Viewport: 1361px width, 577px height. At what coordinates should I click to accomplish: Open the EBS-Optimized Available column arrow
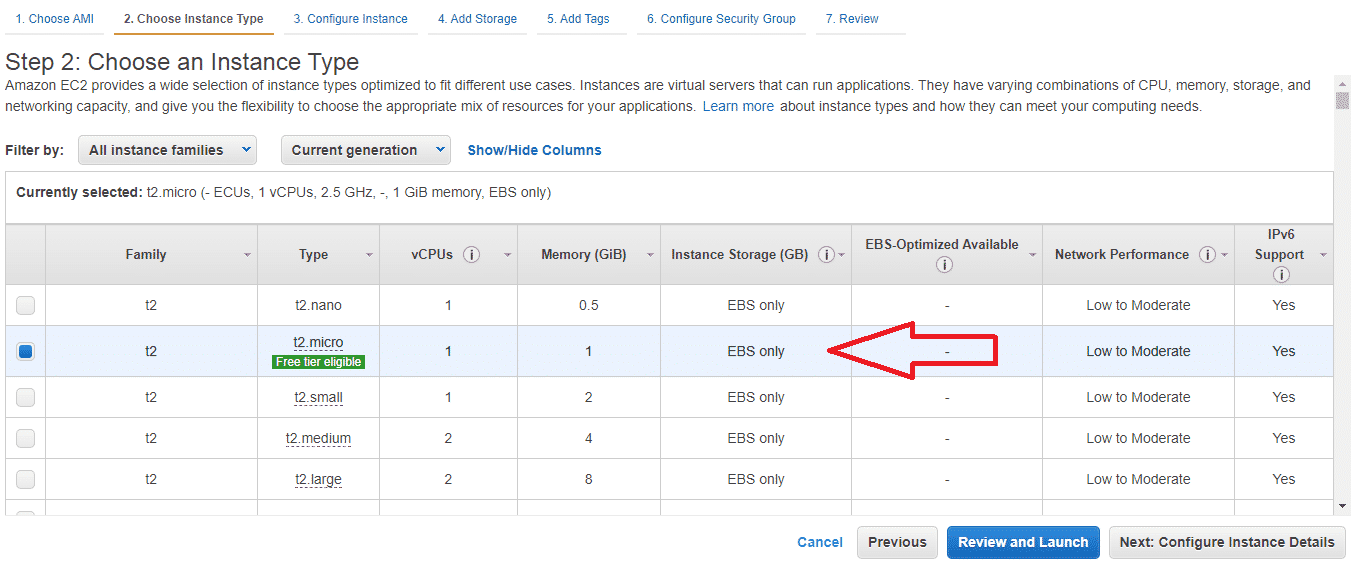coord(1032,255)
